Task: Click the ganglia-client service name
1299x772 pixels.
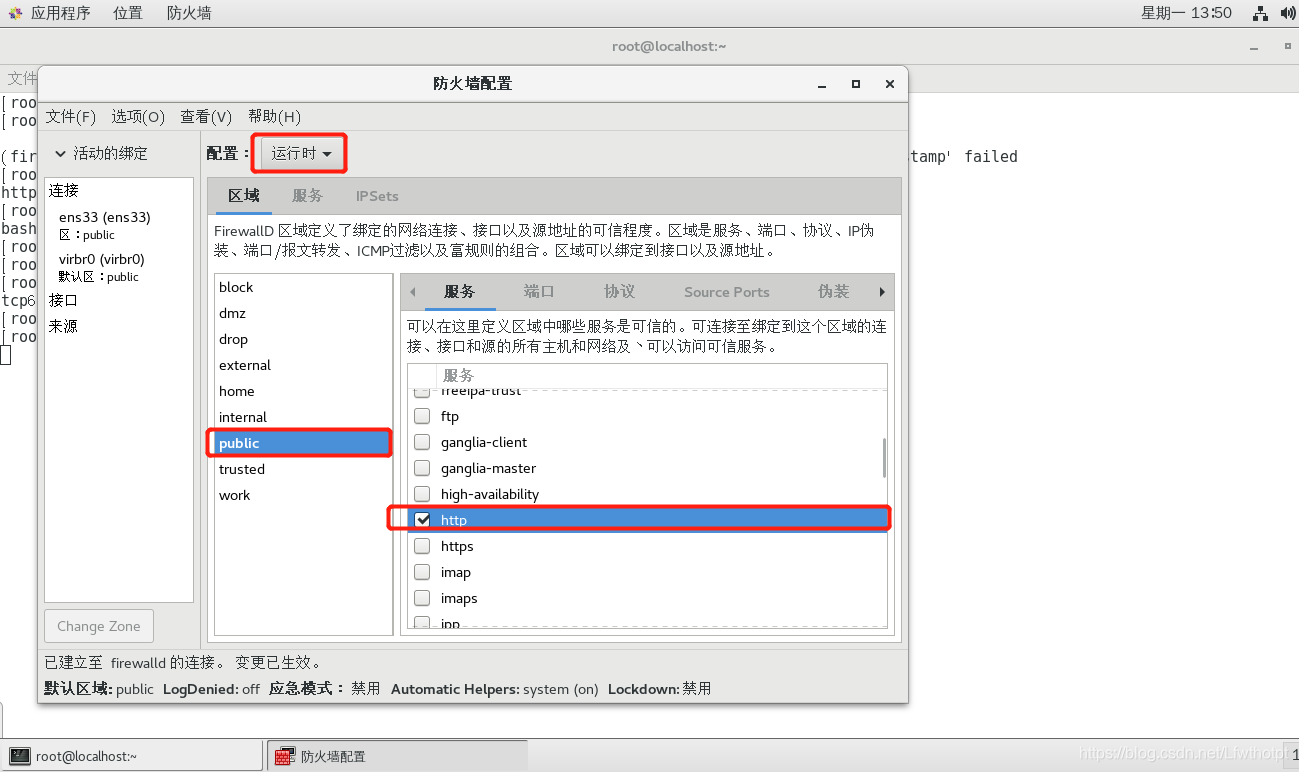Action: point(484,442)
